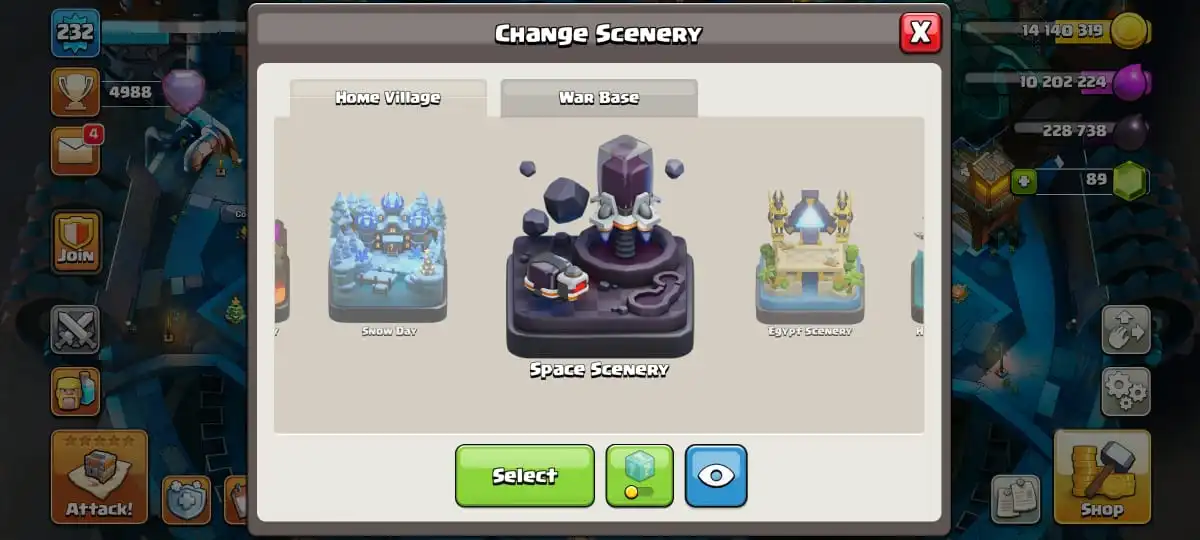
Task: Tap the Join clan shield icon
Action: [x=76, y=241]
